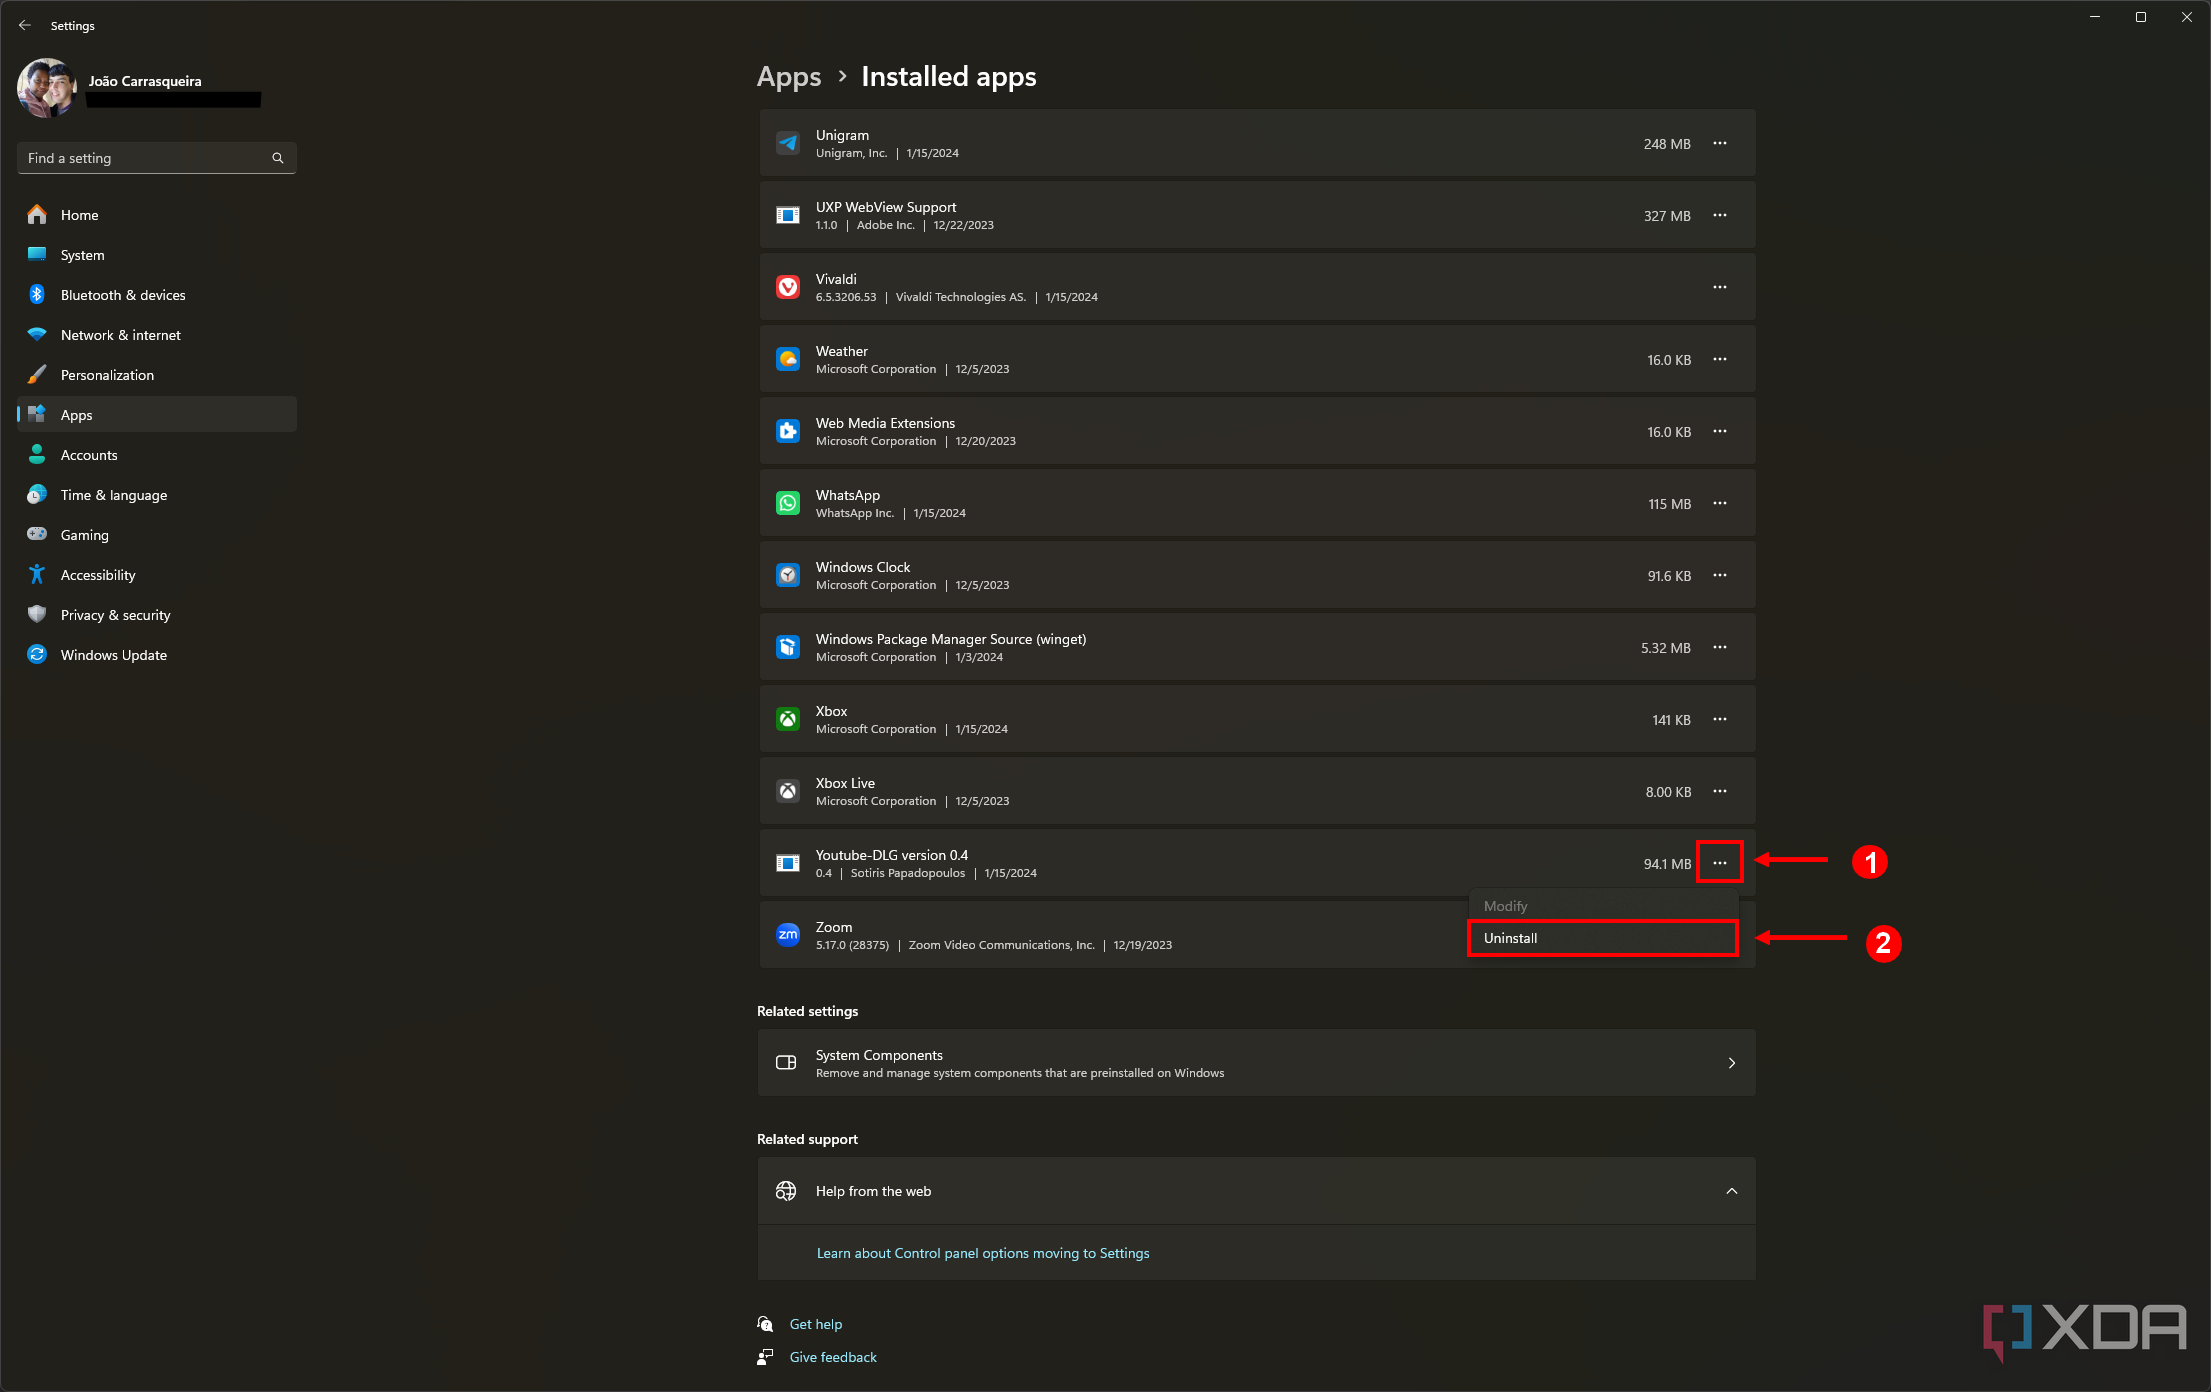Open more options for Unigram
Screen dimensions: 2211x1392
coord(1720,144)
